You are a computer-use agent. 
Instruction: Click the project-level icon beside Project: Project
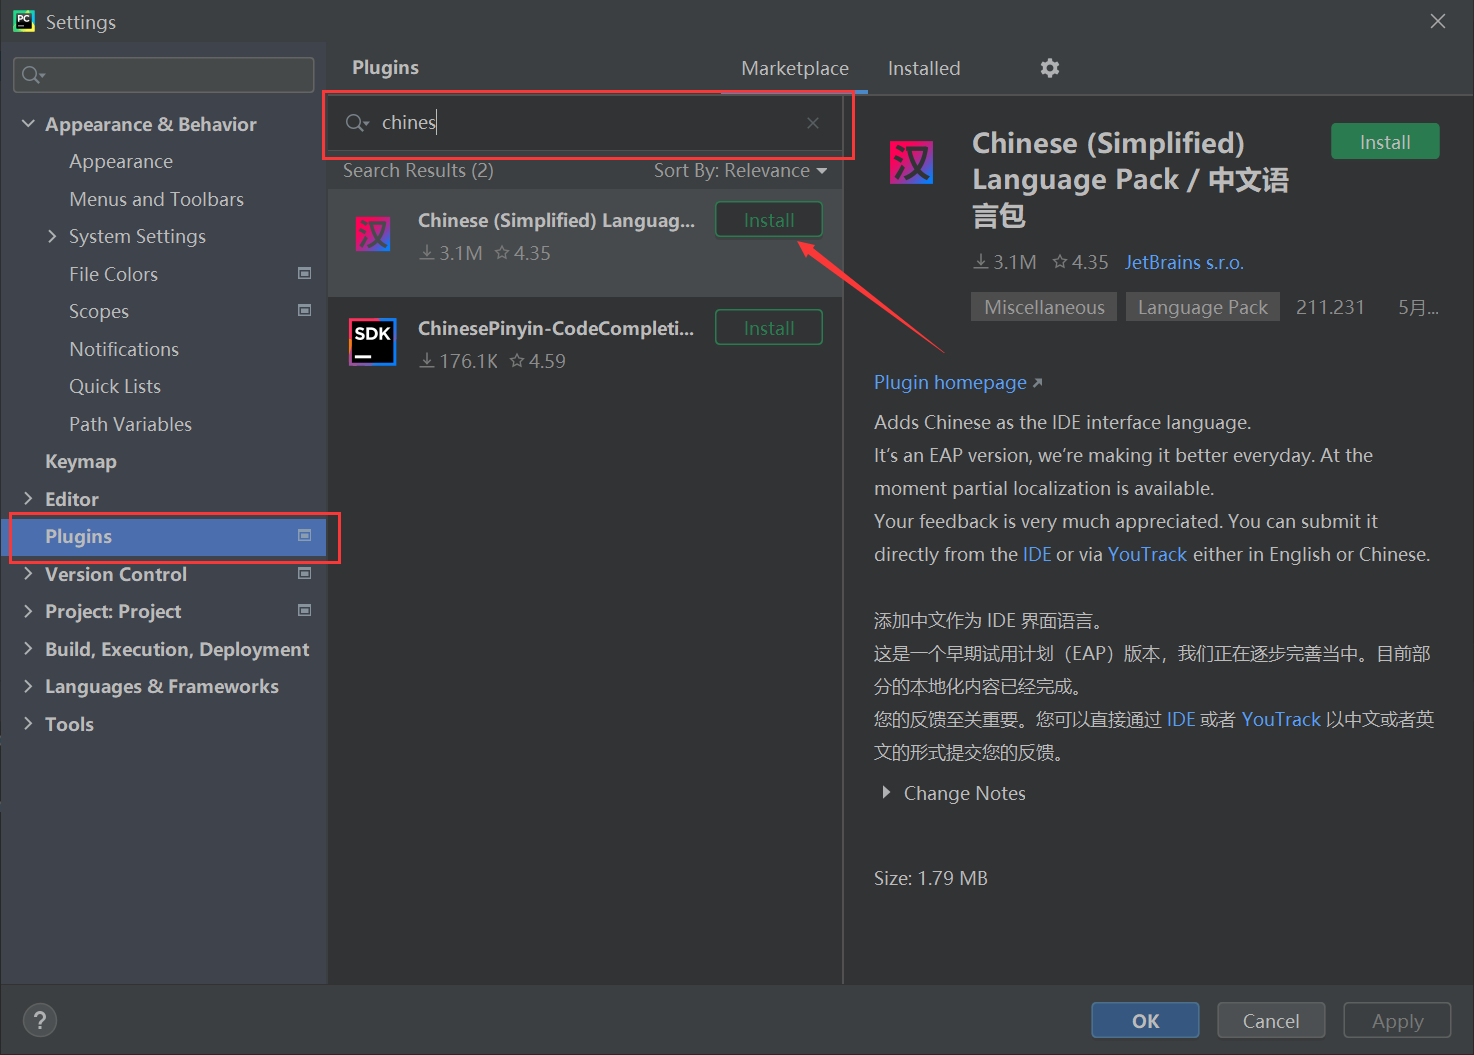coord(305,610)
